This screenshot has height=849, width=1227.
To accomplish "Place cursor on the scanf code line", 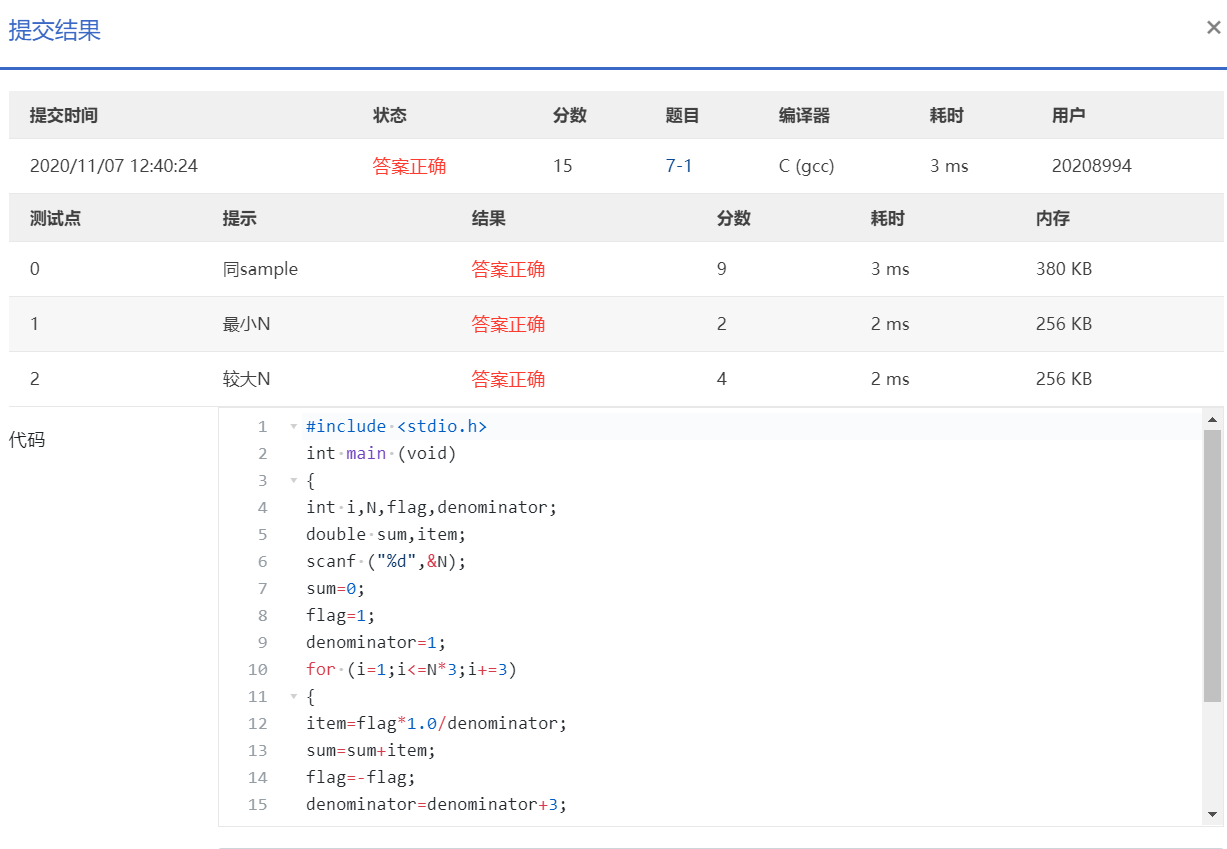I will coord(386,562).
